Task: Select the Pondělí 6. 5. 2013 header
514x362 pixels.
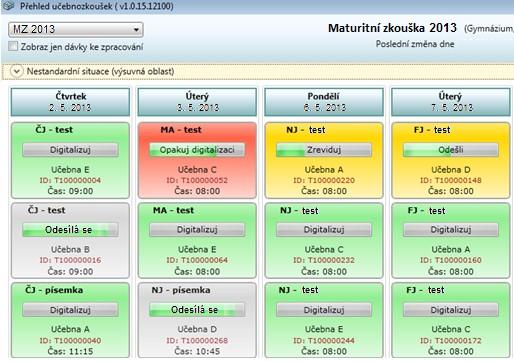Action: pyautogui.click(x=324, y=102)
